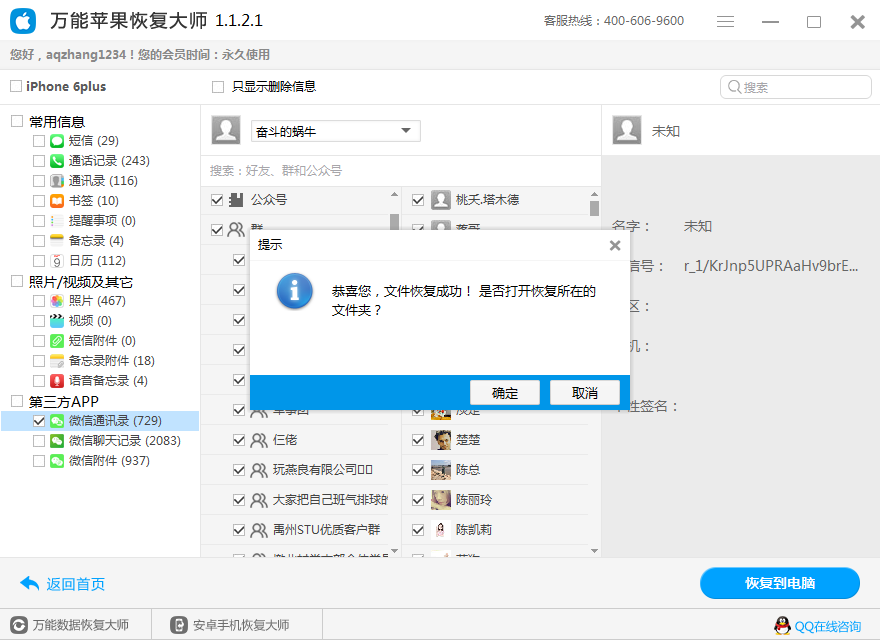
Task: Click the 仨佬 group icon
Action: (x=258, y=440)
